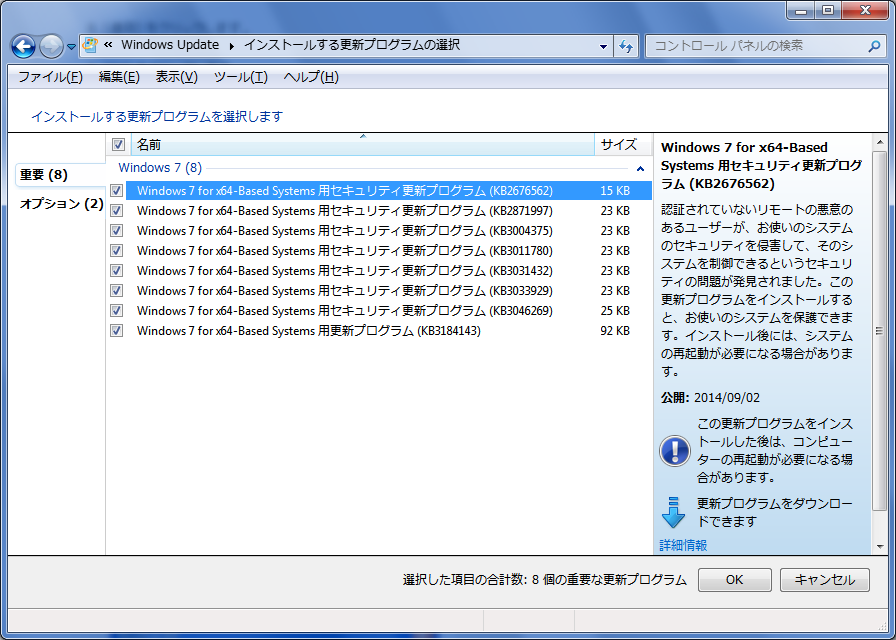The image size is (896, 640).
Task: Click the refresh icon beside address bar
Action: (x=626, y=46)
